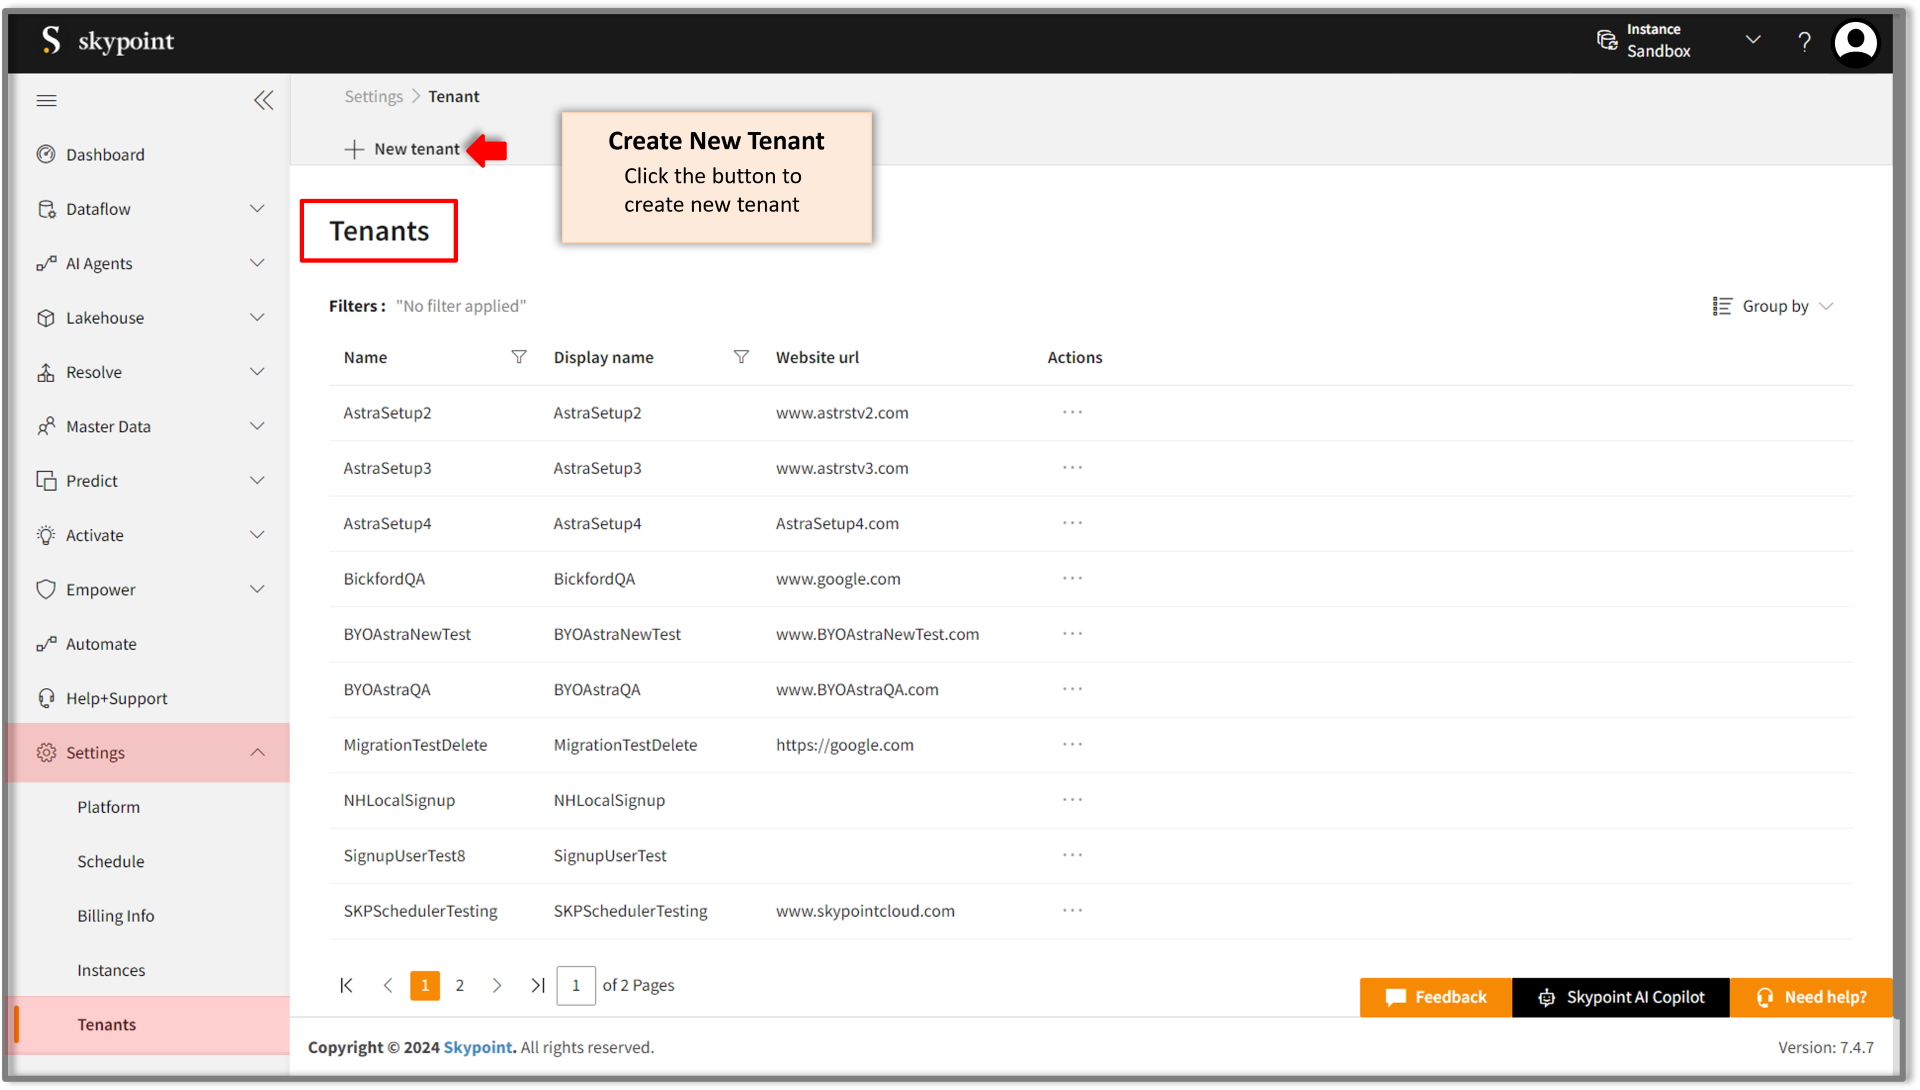Apply filter on Name column
This screenshot has width=1920, height=1090.
pyautogui.click(x=517, y=357)
